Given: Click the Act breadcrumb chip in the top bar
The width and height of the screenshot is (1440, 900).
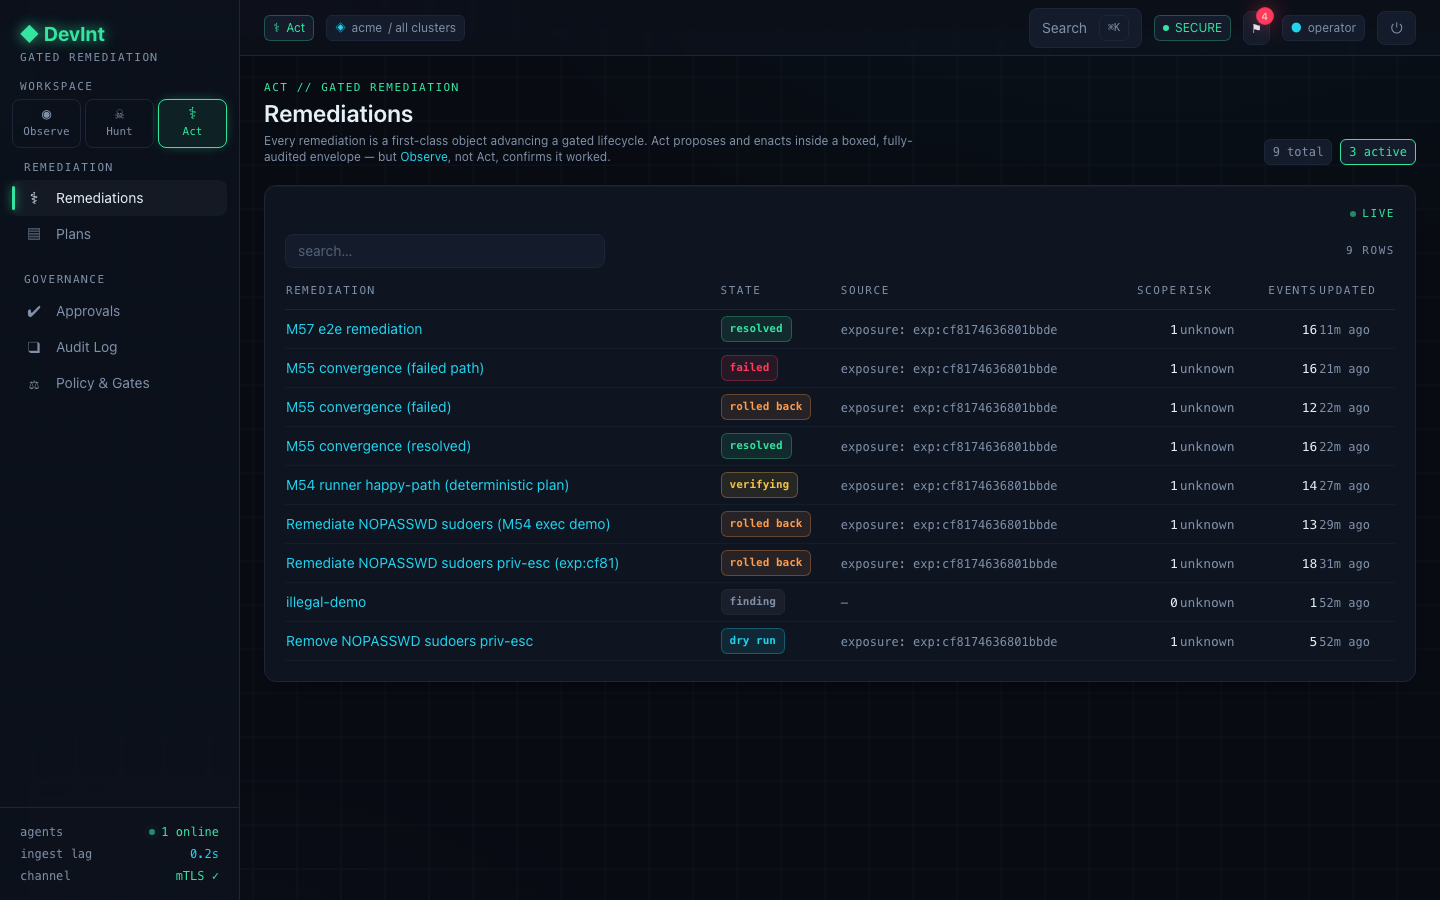Looking at the screenshot, I should (289, 28).
